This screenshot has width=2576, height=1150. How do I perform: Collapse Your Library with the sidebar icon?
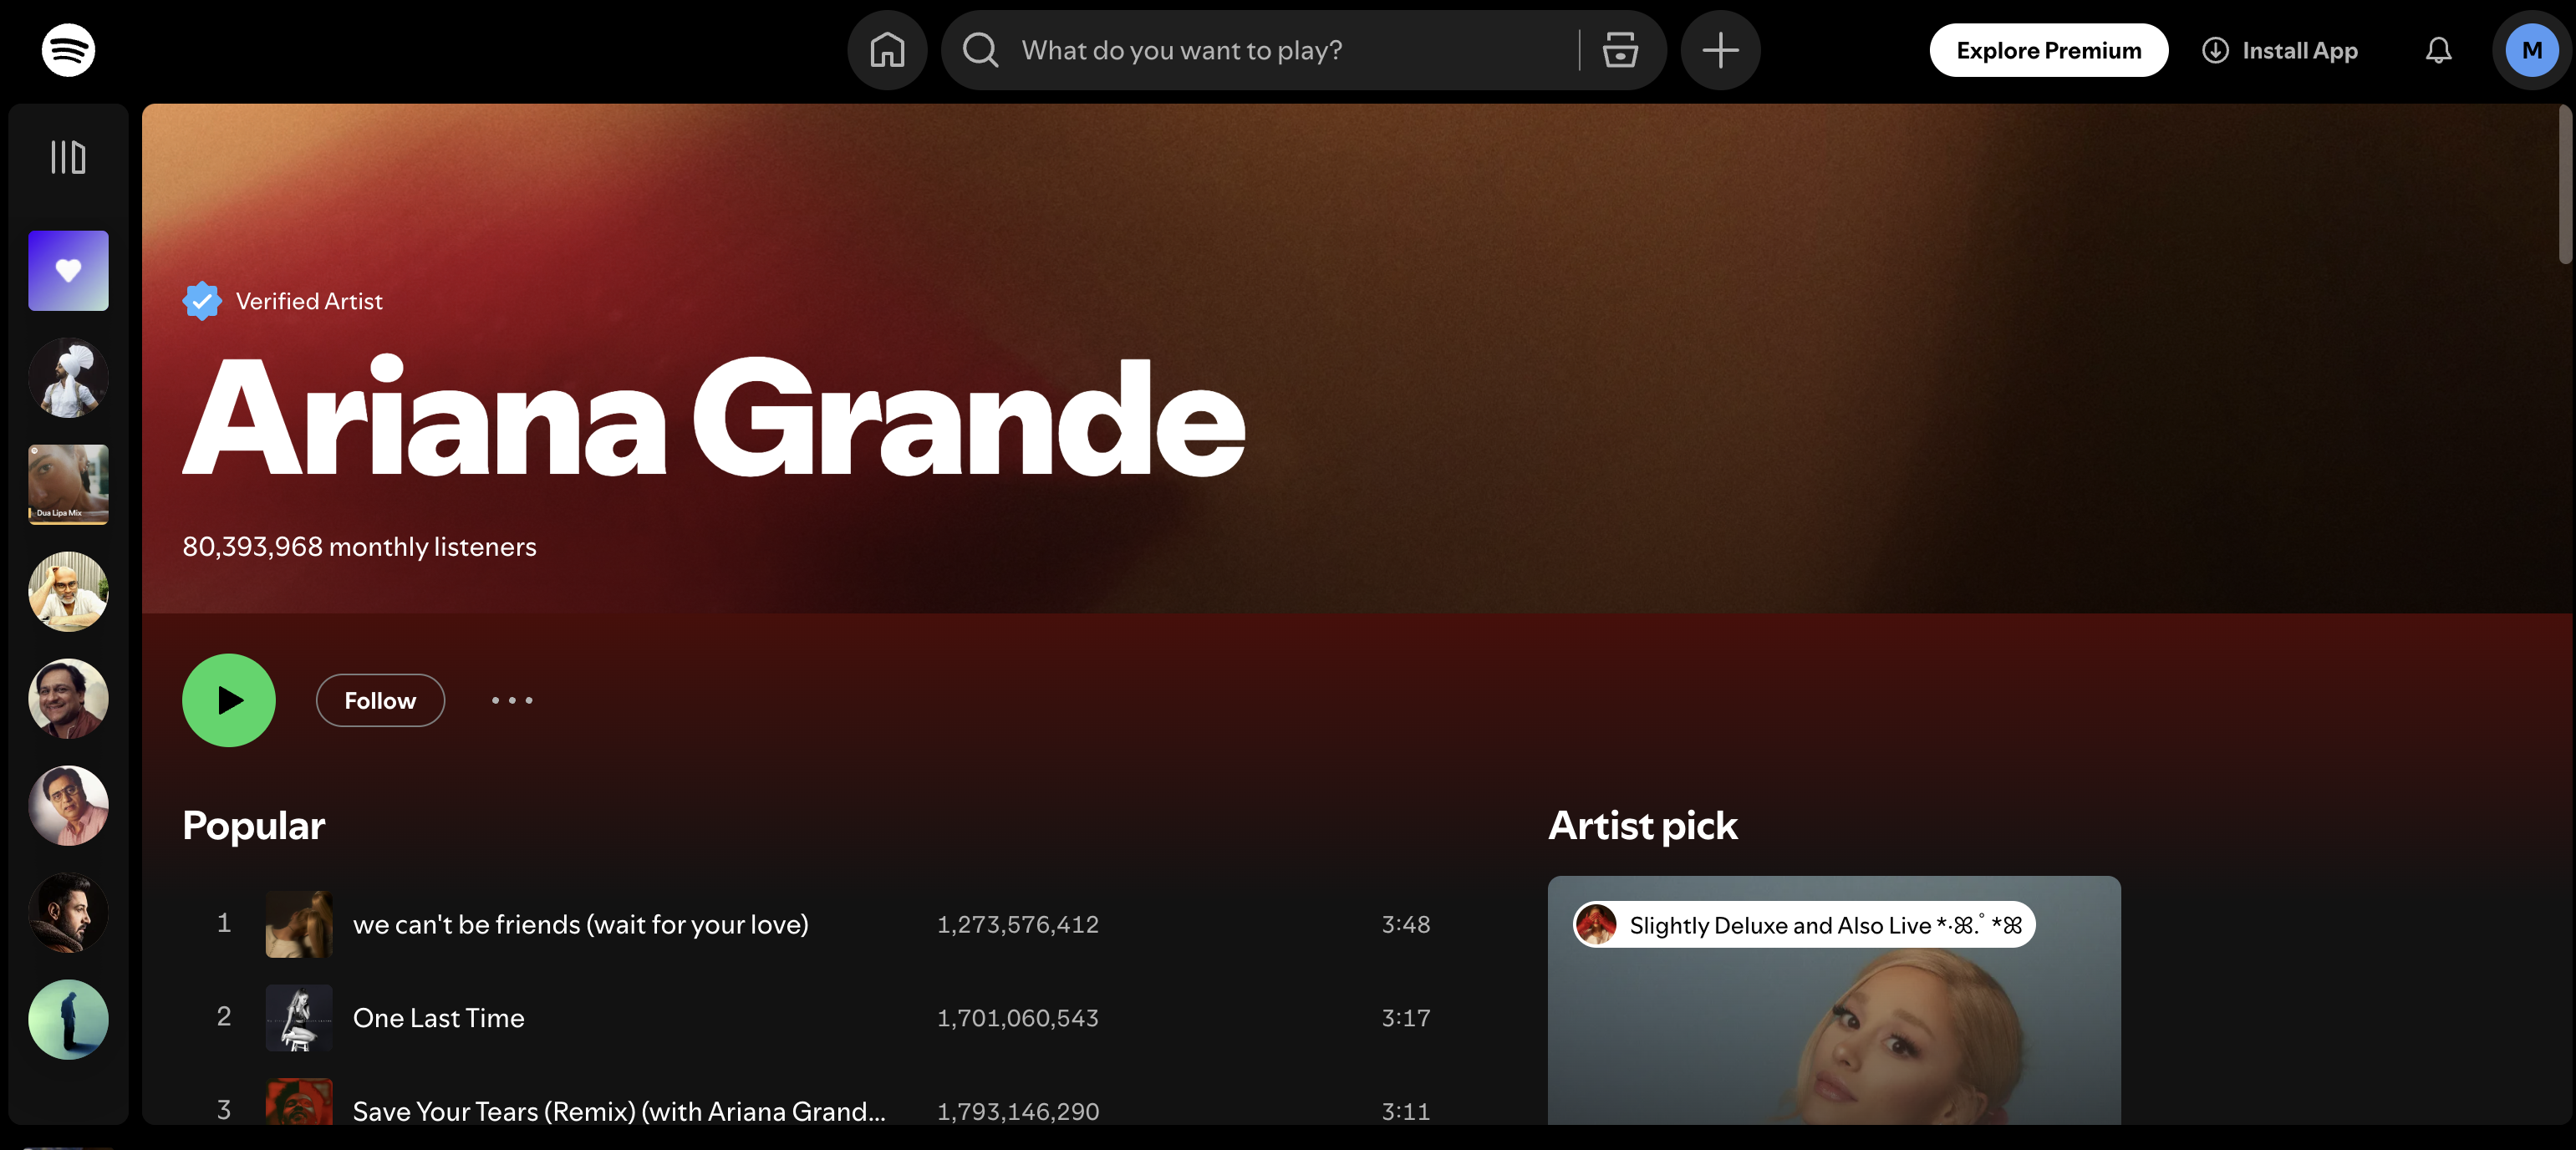click(x=66, y=157)
